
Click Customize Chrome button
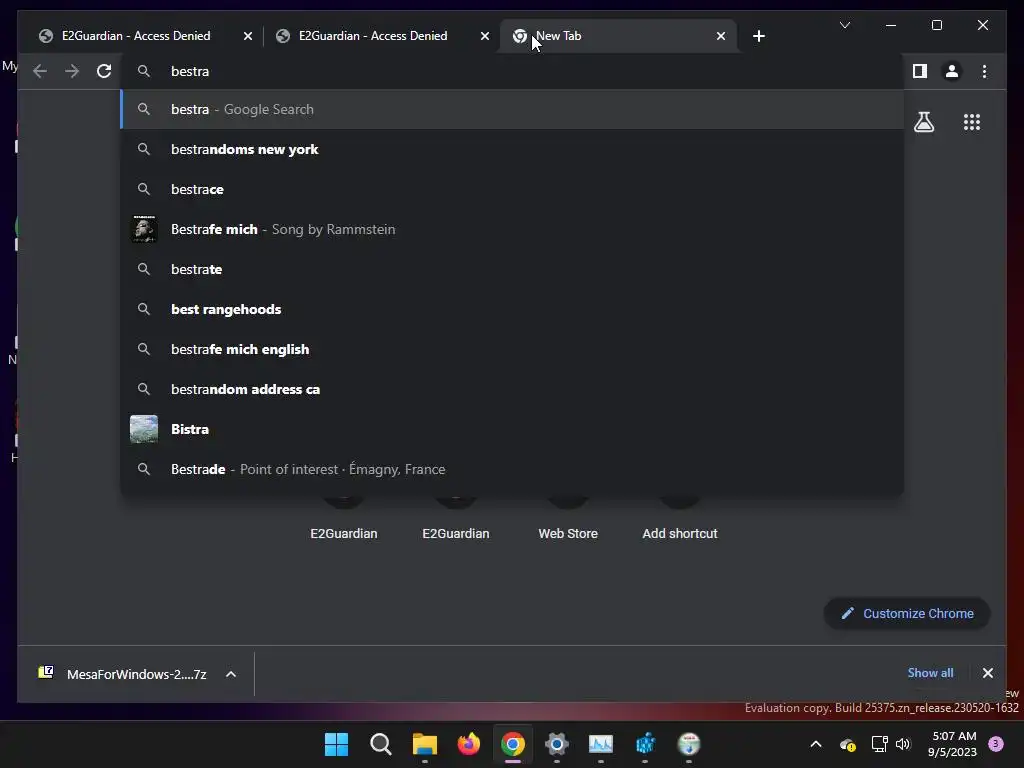click(907, 613)
